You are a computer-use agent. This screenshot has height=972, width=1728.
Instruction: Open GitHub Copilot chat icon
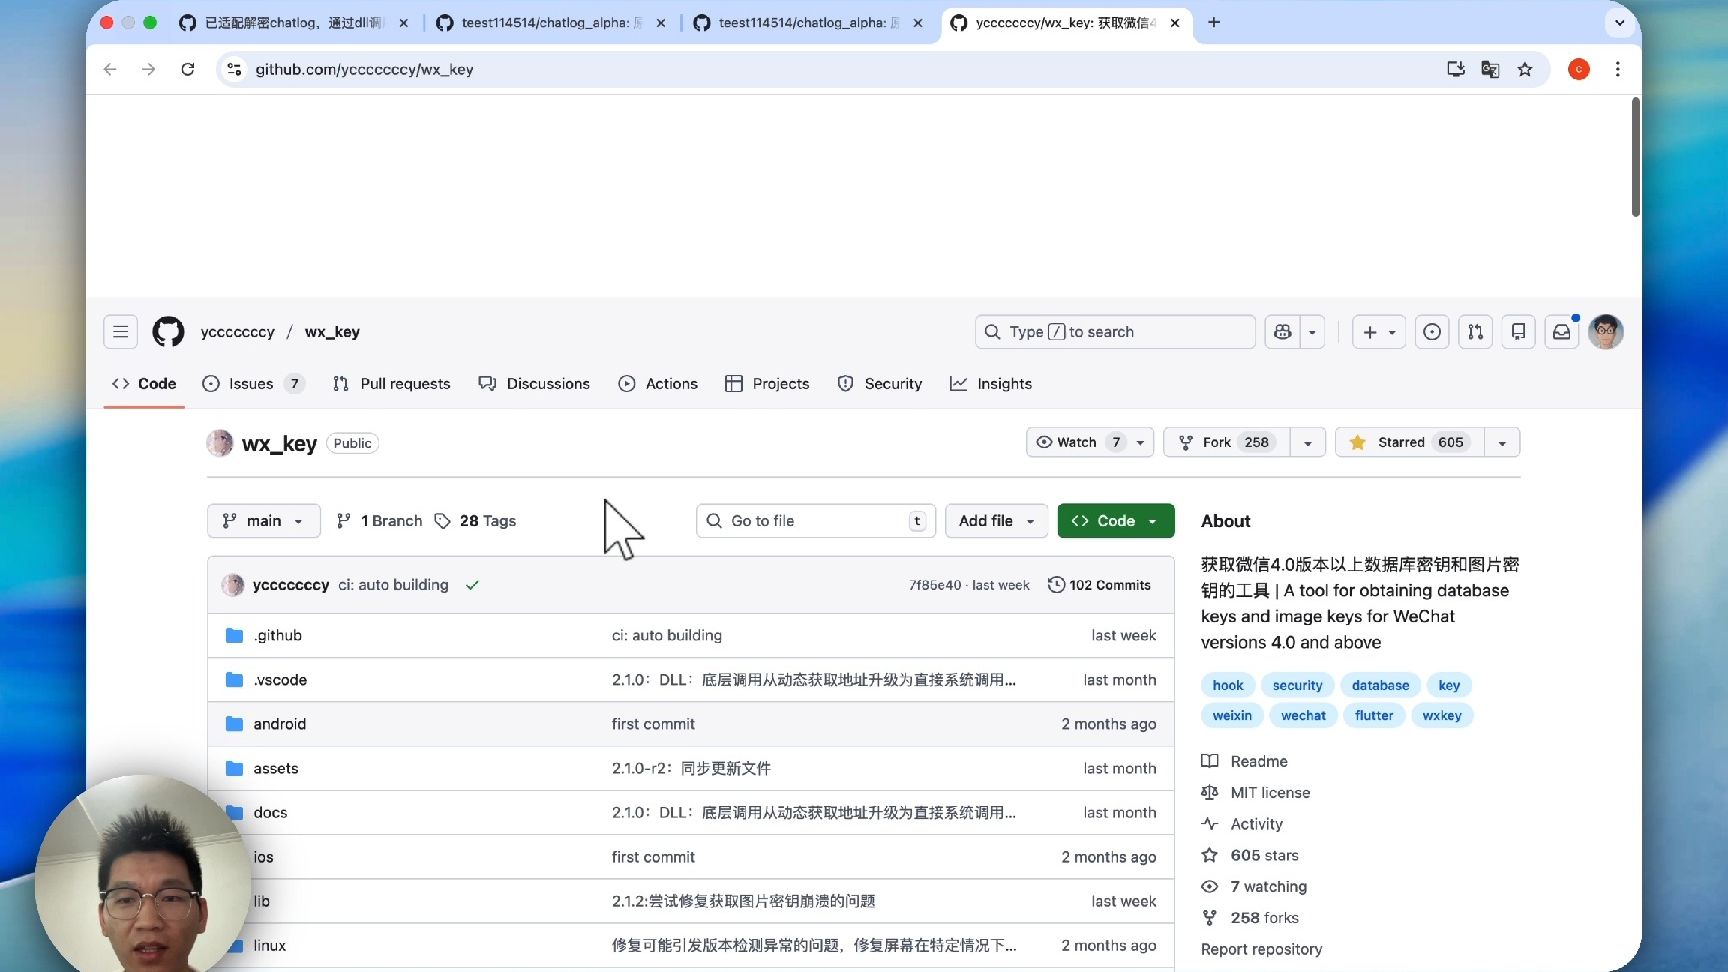pos(1283,332)
